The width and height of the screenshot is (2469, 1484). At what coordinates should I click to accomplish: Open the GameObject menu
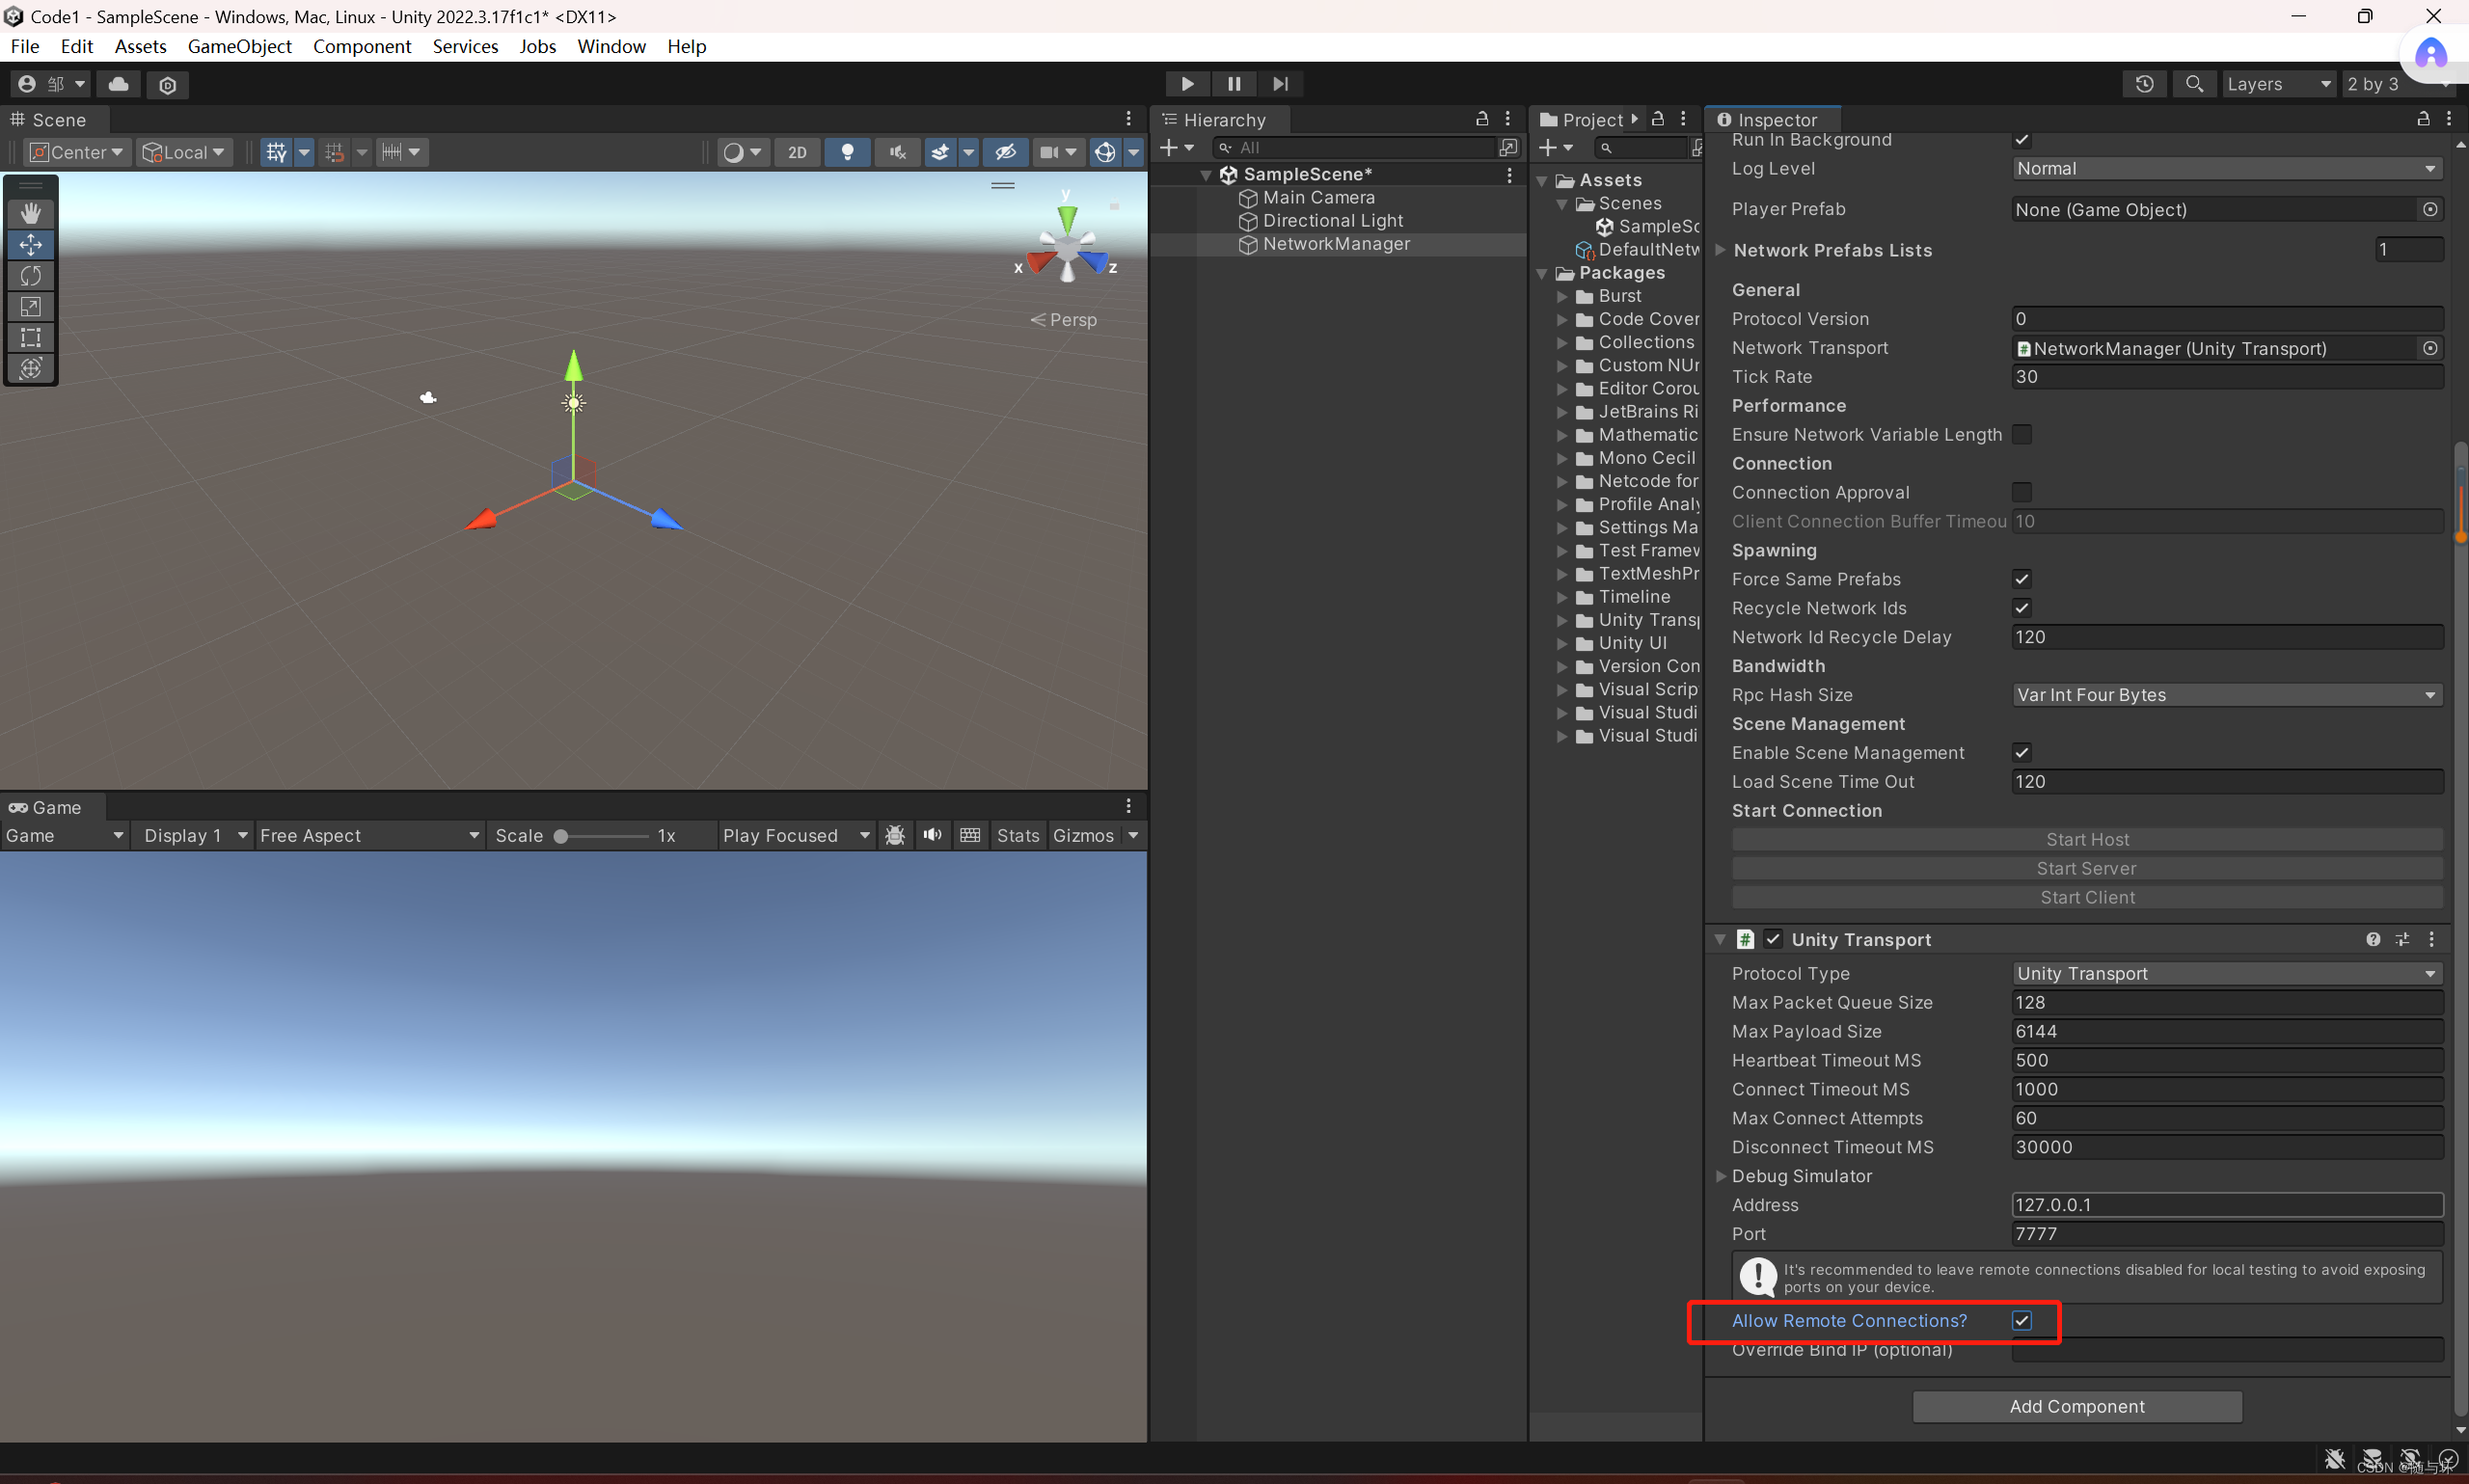tap(240, 46)
